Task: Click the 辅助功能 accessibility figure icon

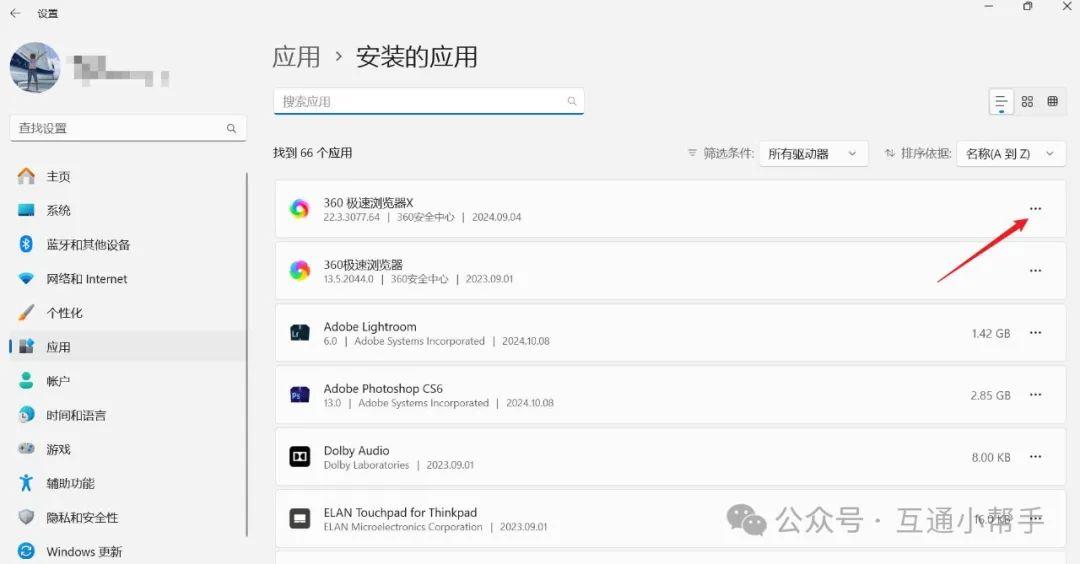Action: pos(26,483)
